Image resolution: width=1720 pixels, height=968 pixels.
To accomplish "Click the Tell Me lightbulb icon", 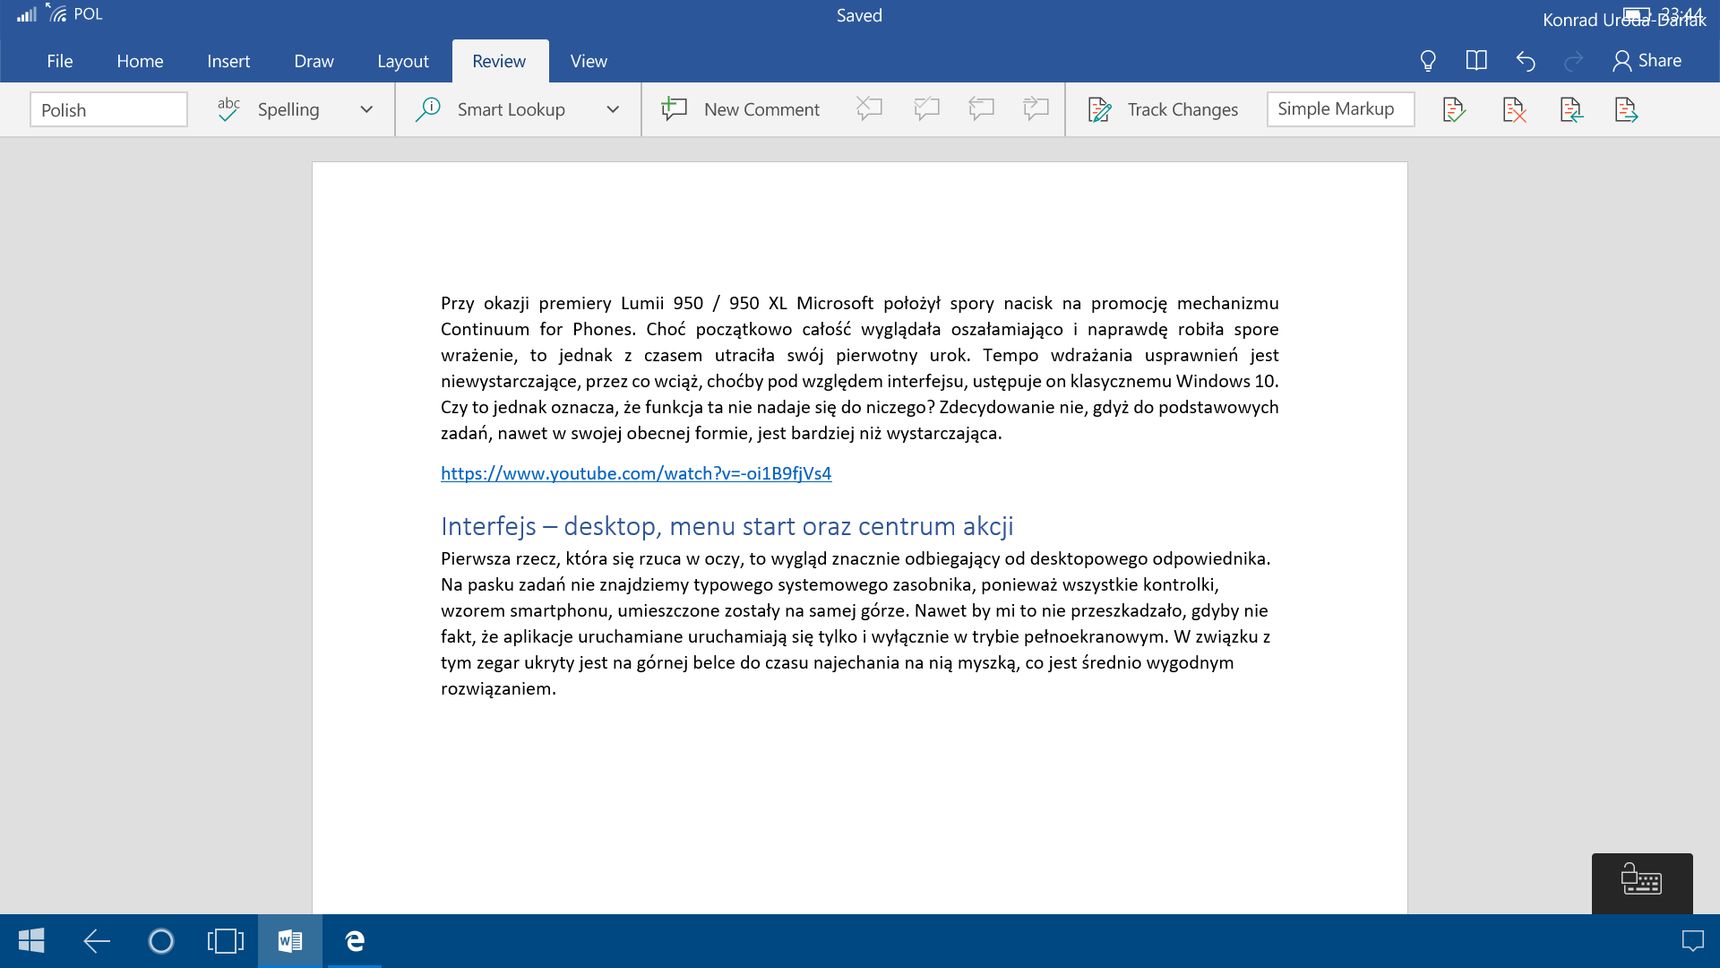I will [x=1428, y=61].
